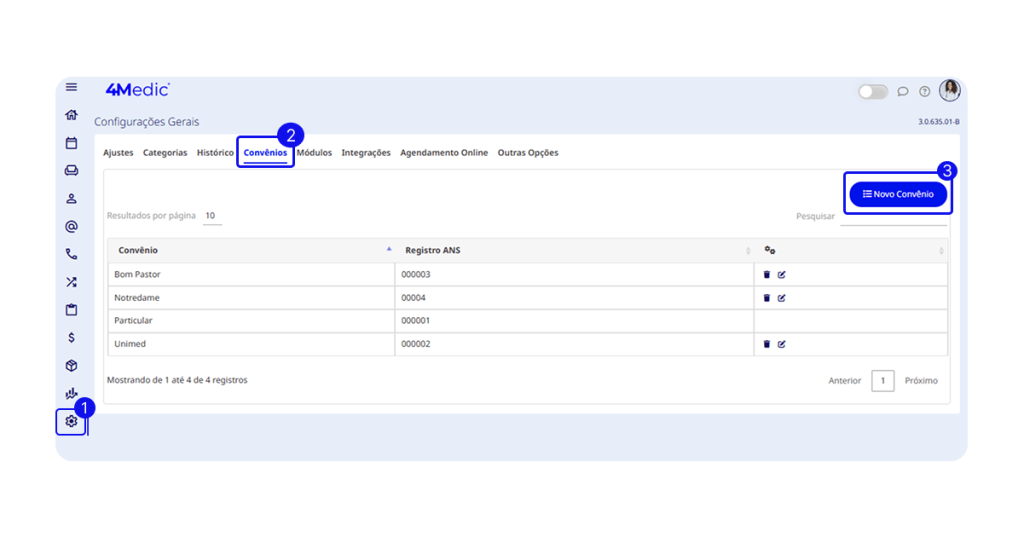Open the results per page dropdown

pos(211,216)
